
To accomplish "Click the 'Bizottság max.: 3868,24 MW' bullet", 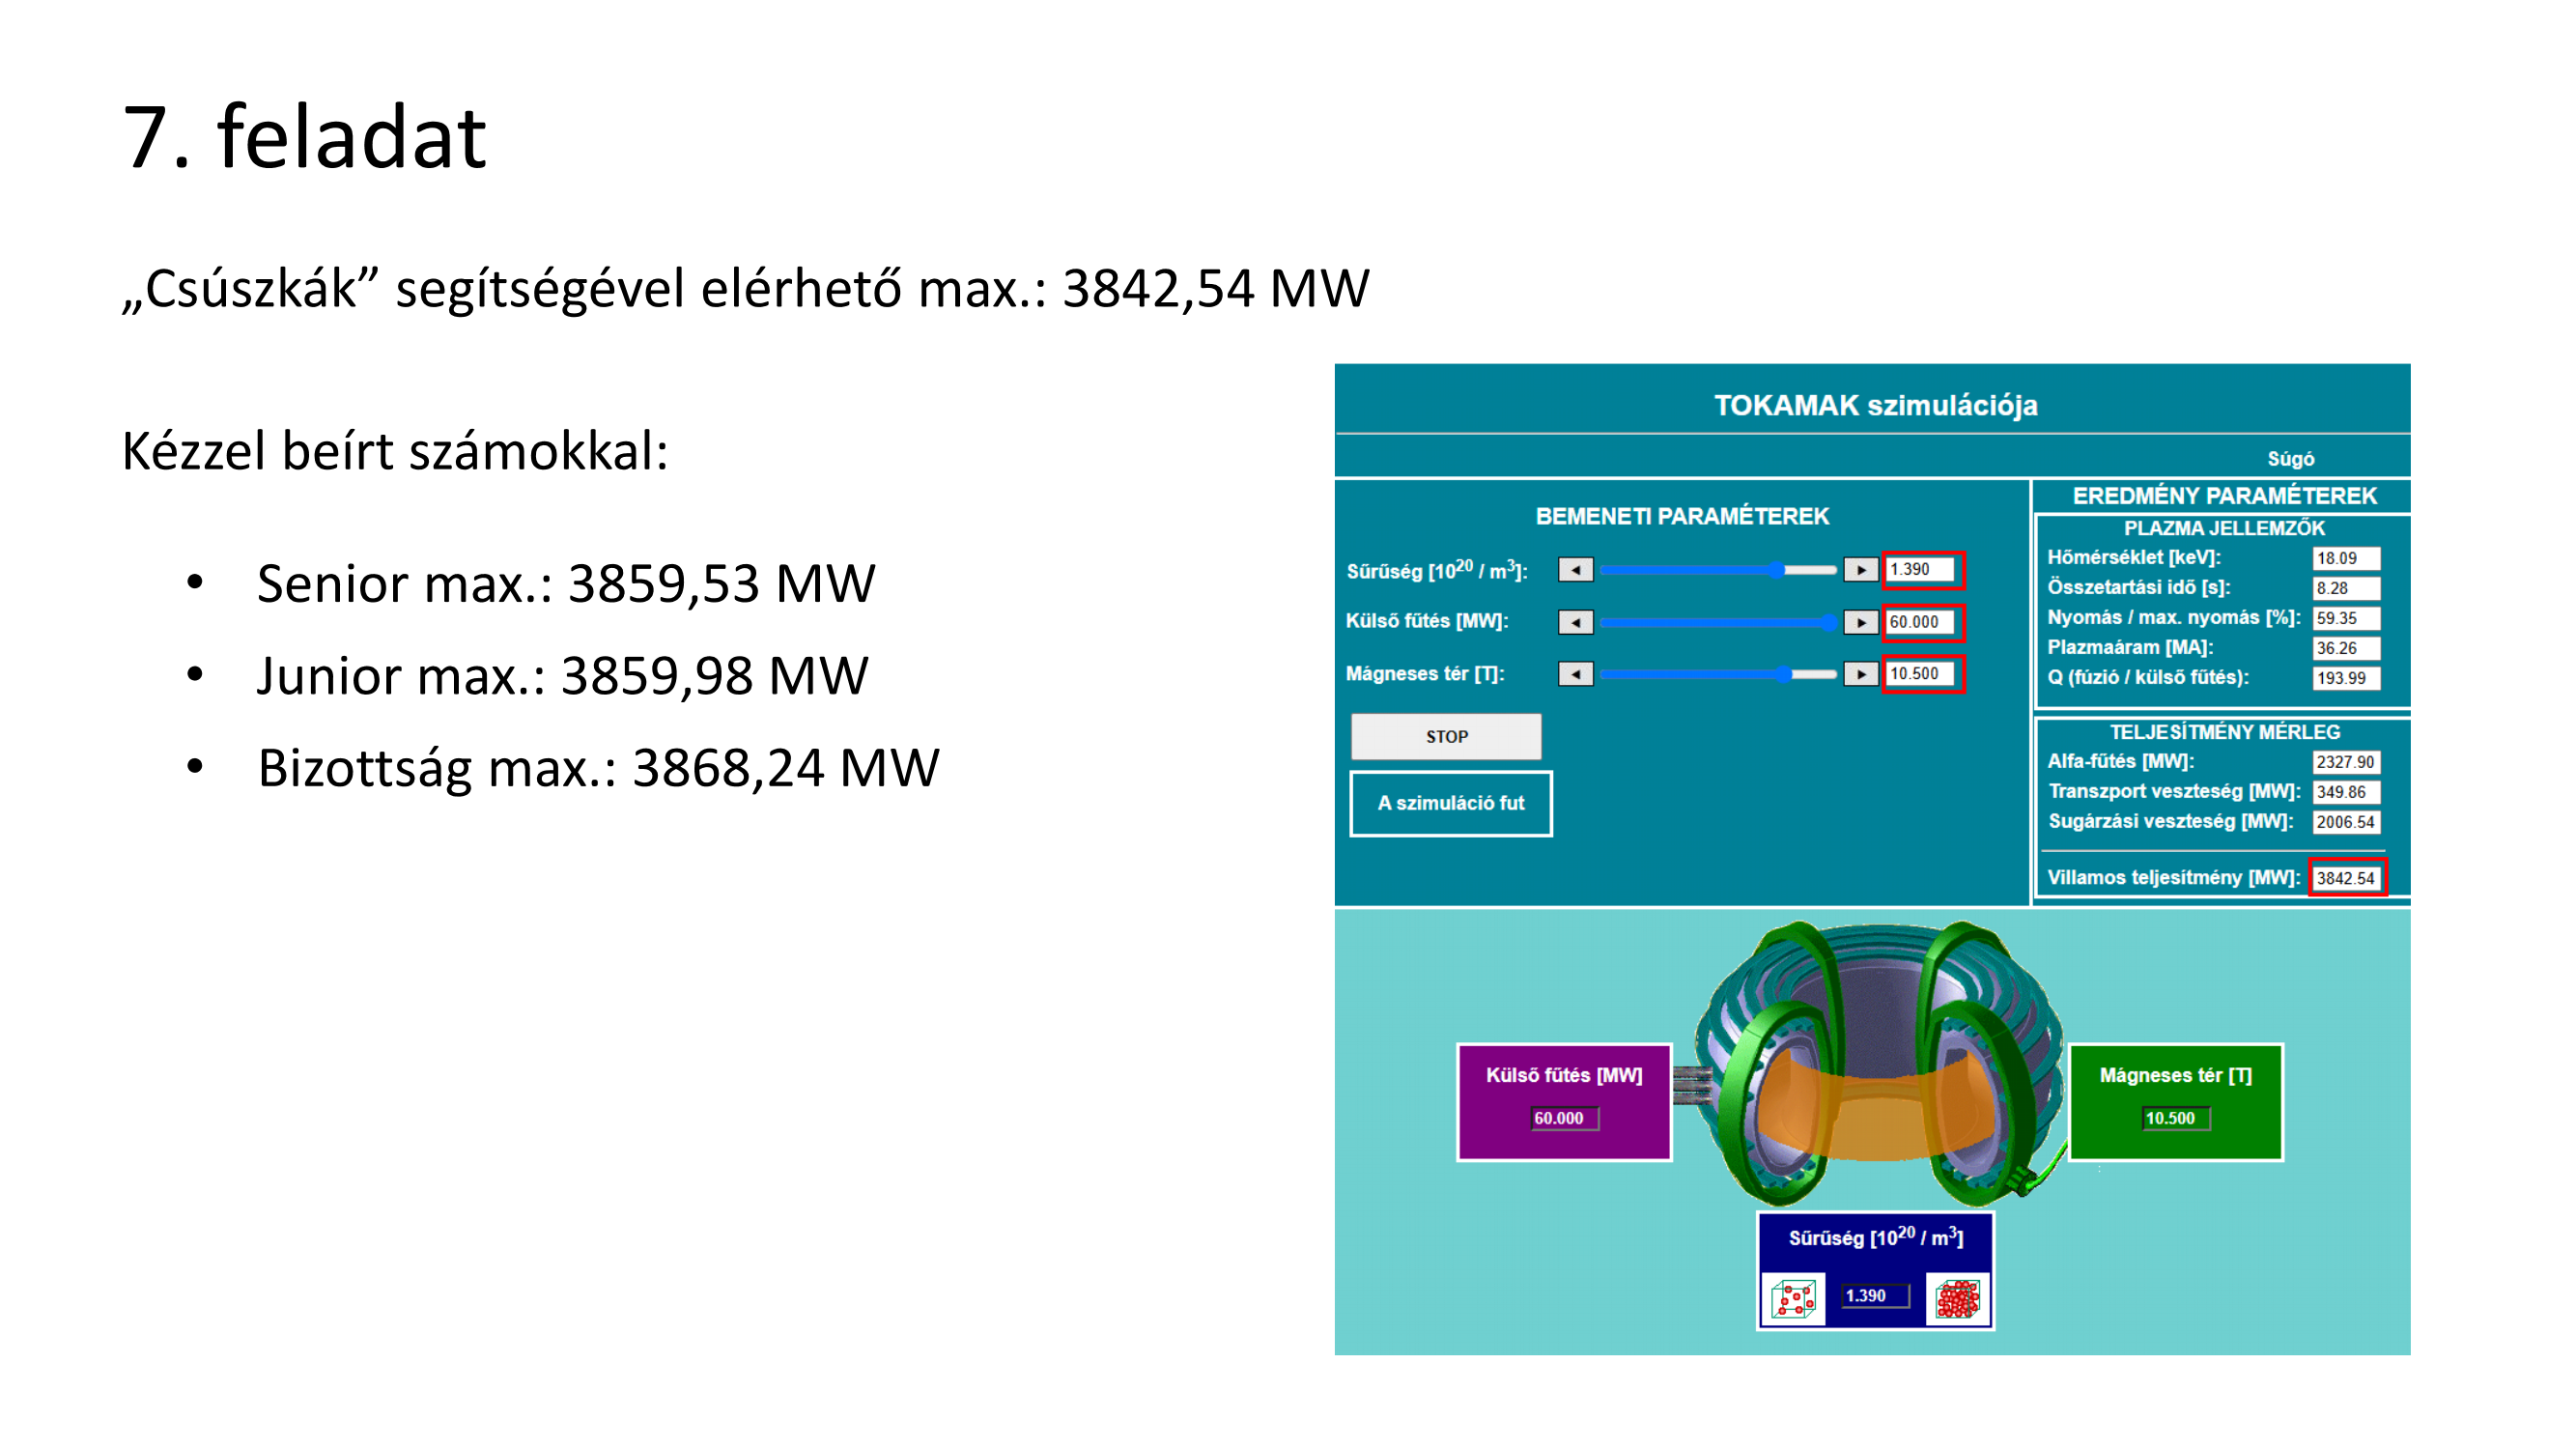I will point(598,768).
